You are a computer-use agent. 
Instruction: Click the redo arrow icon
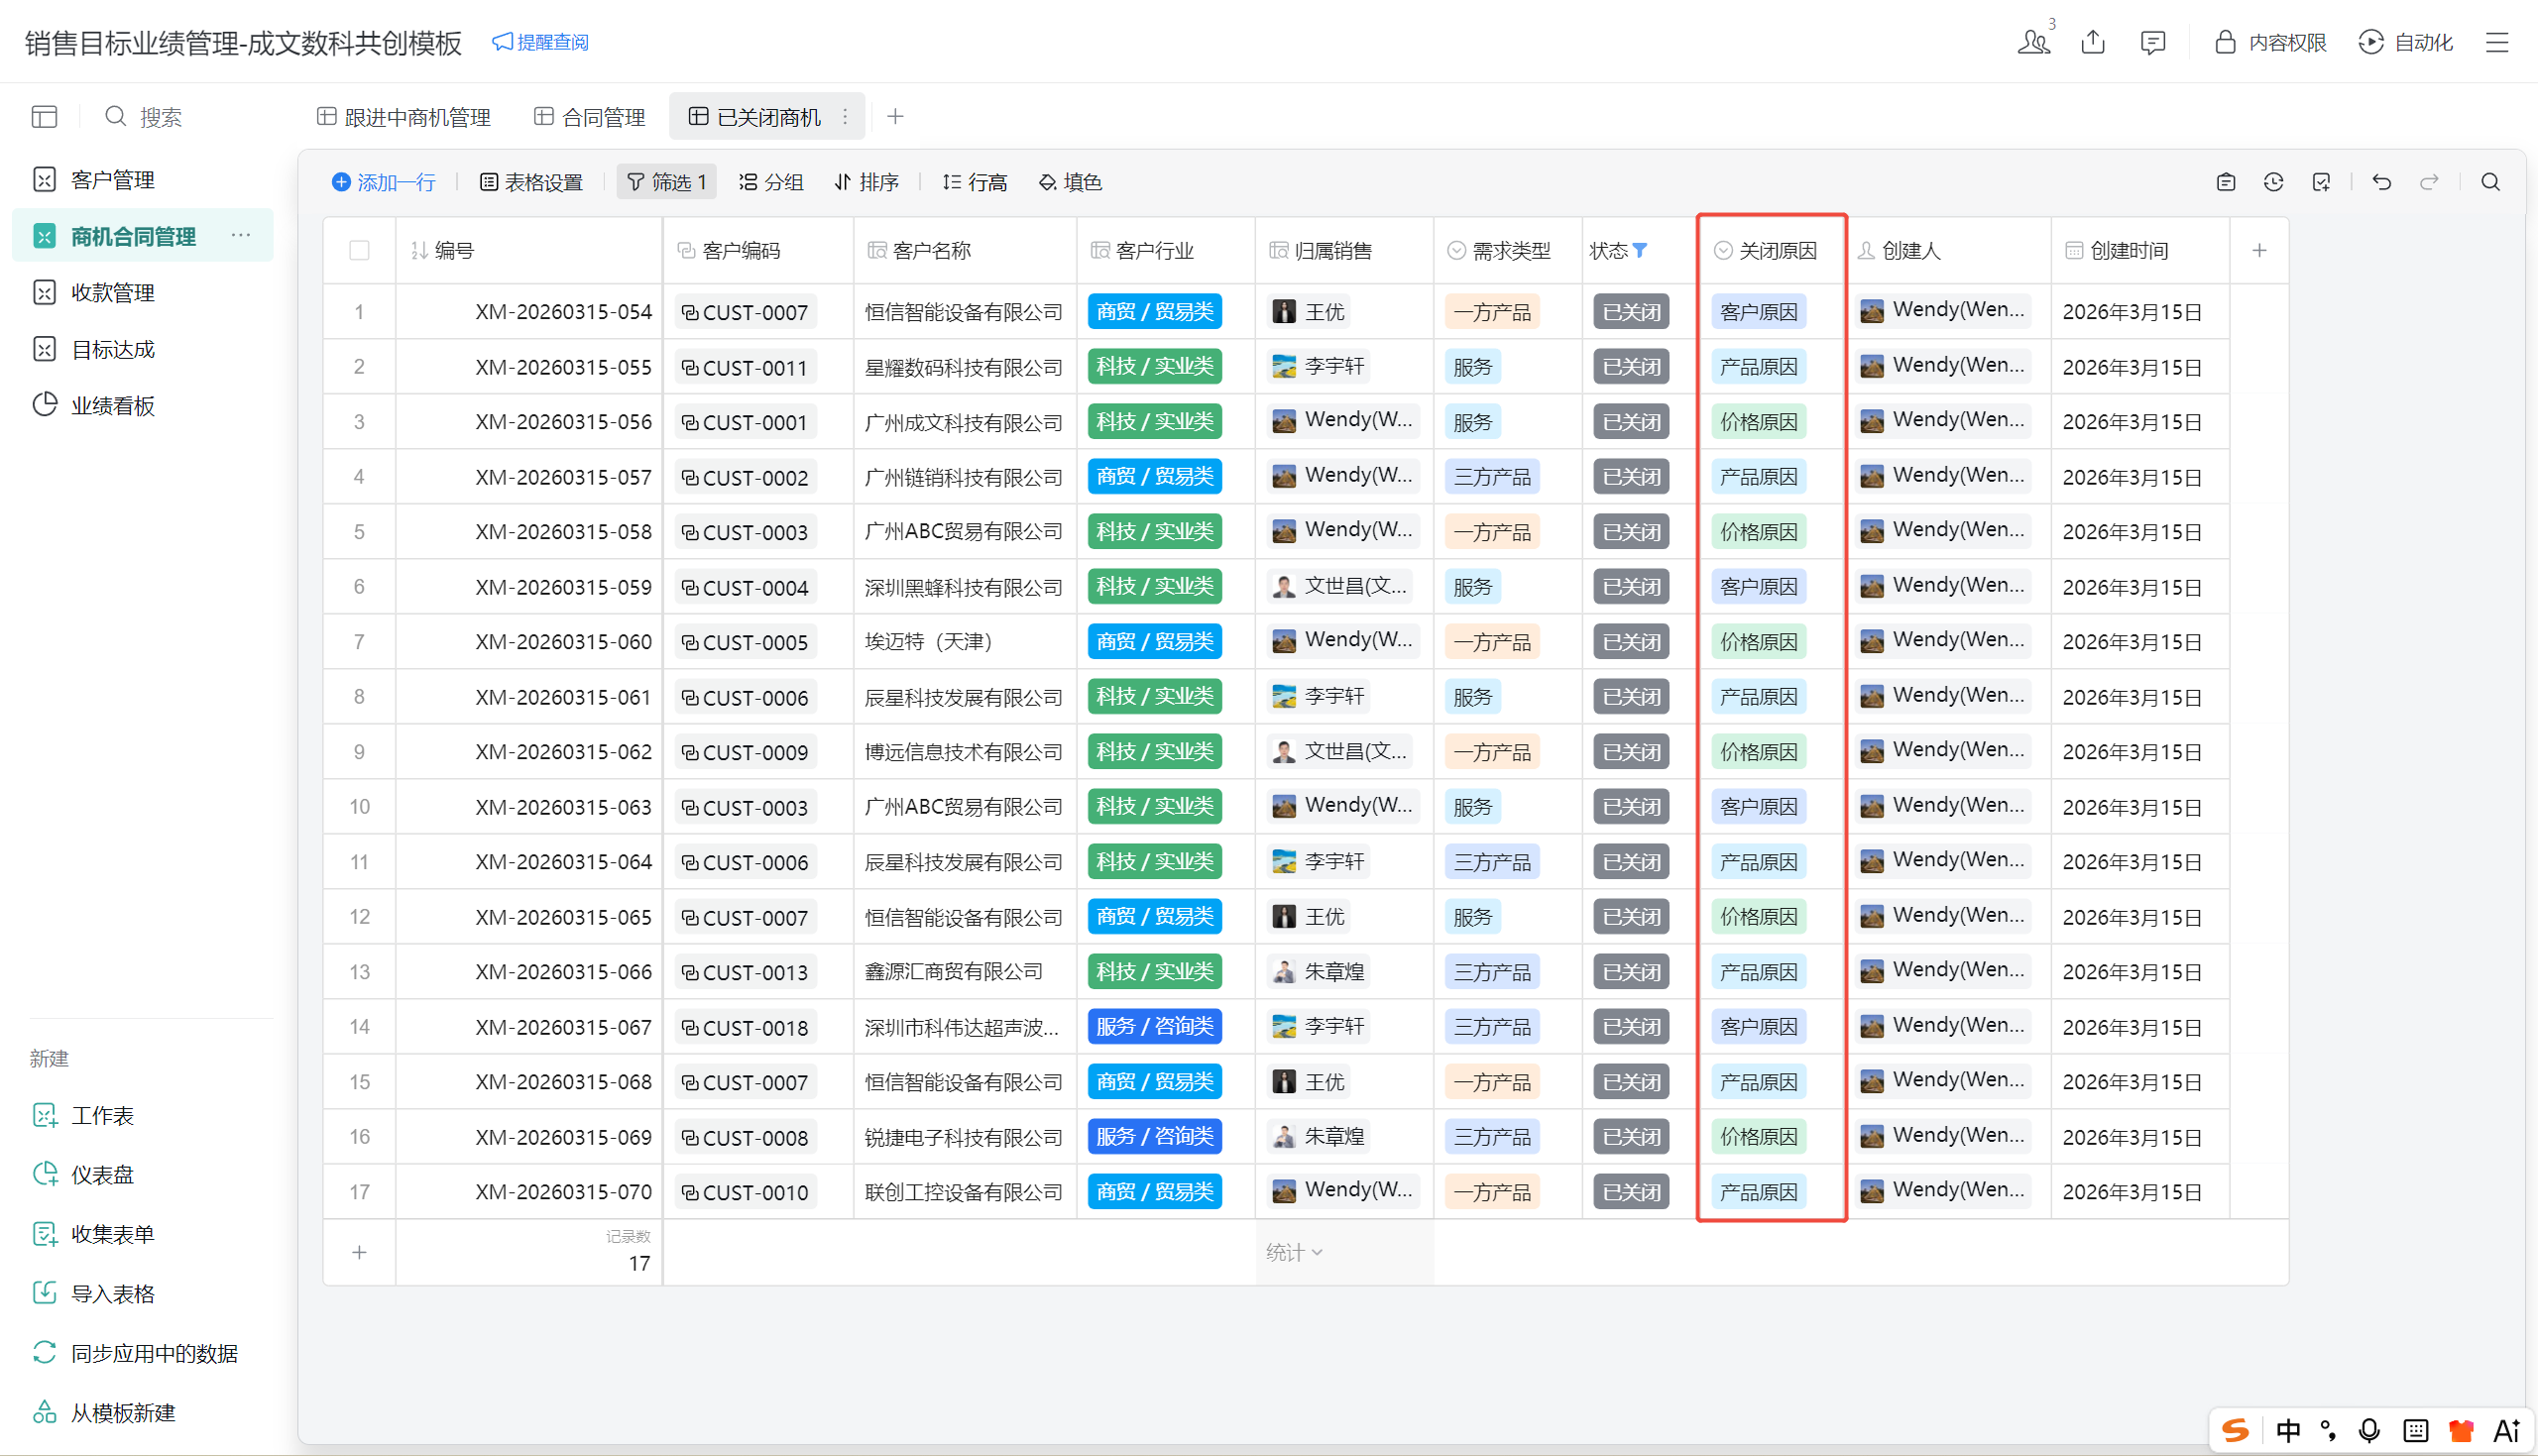click(2429, 182)
